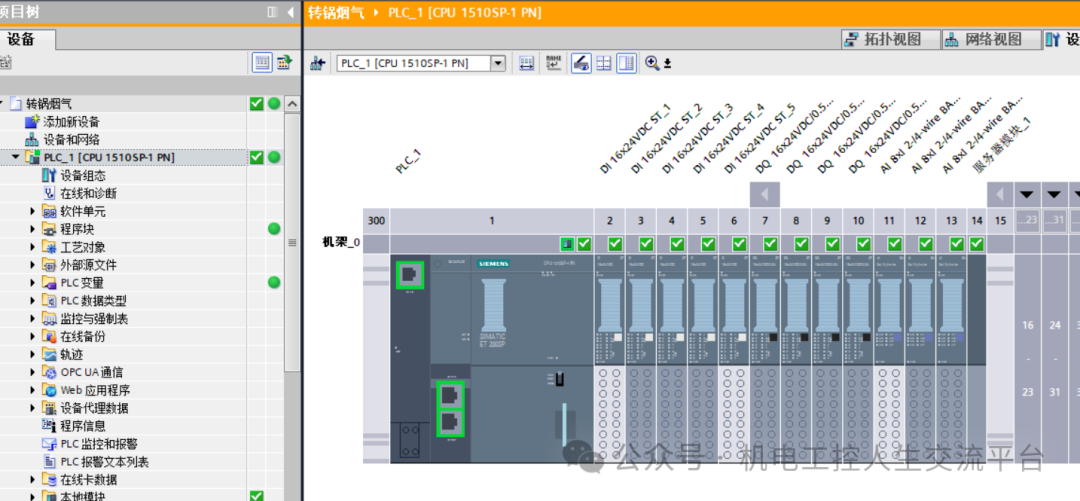Click the panel layout icon in the project tree header

click(x=273, y=12)
